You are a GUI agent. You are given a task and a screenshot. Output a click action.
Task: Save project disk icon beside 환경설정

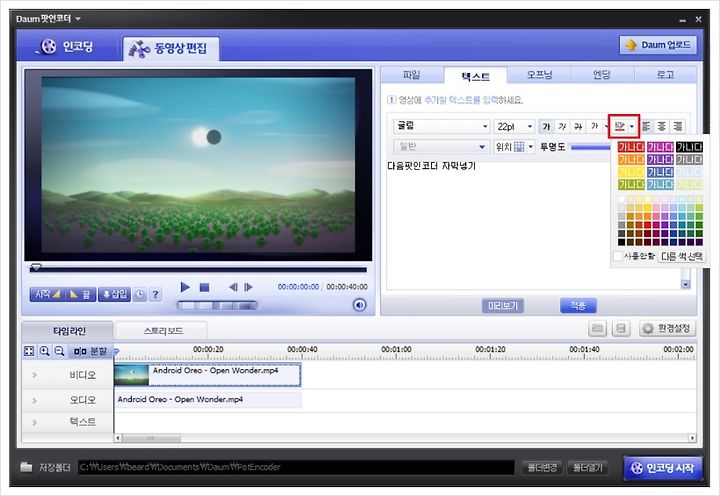tap(621, 328)
